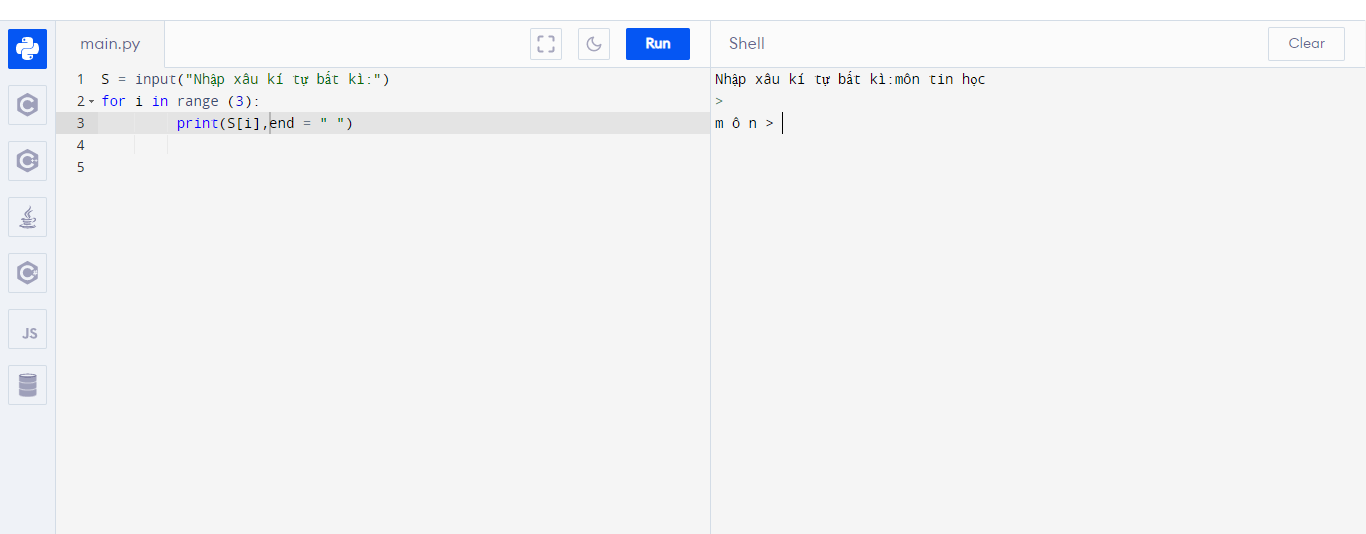1366x534 pixels.
Task: Open the JavaScript (JS) editor
Action: pos(27,329)
